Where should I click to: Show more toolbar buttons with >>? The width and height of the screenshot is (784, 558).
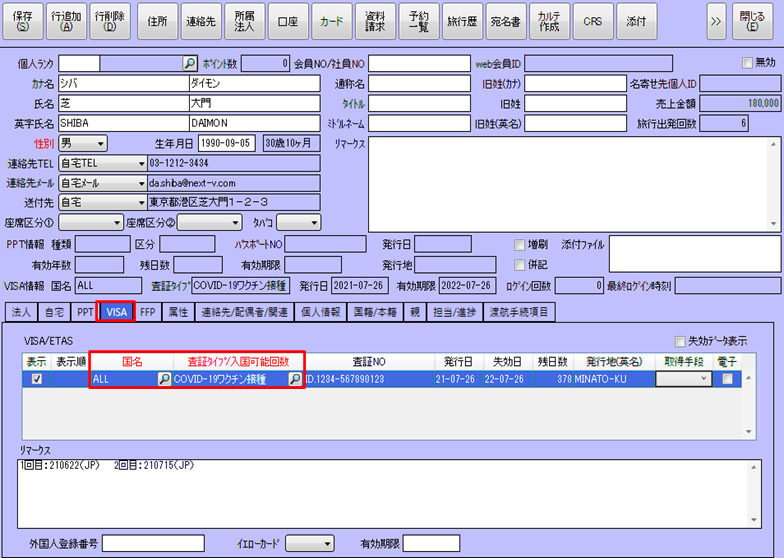point(716,21)
